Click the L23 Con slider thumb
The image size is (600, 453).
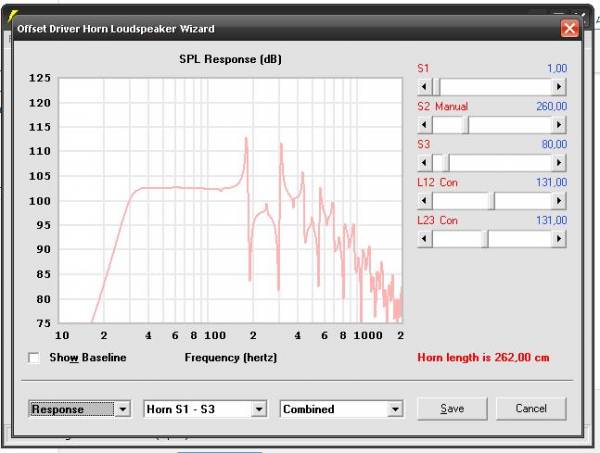click(x=485, y=238)
